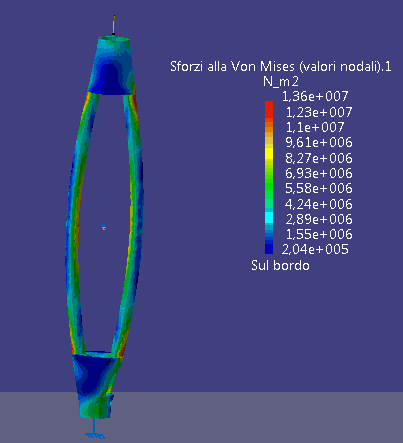
Task: Click the red swatch at the legend top
Action: [x=269, y=109]
